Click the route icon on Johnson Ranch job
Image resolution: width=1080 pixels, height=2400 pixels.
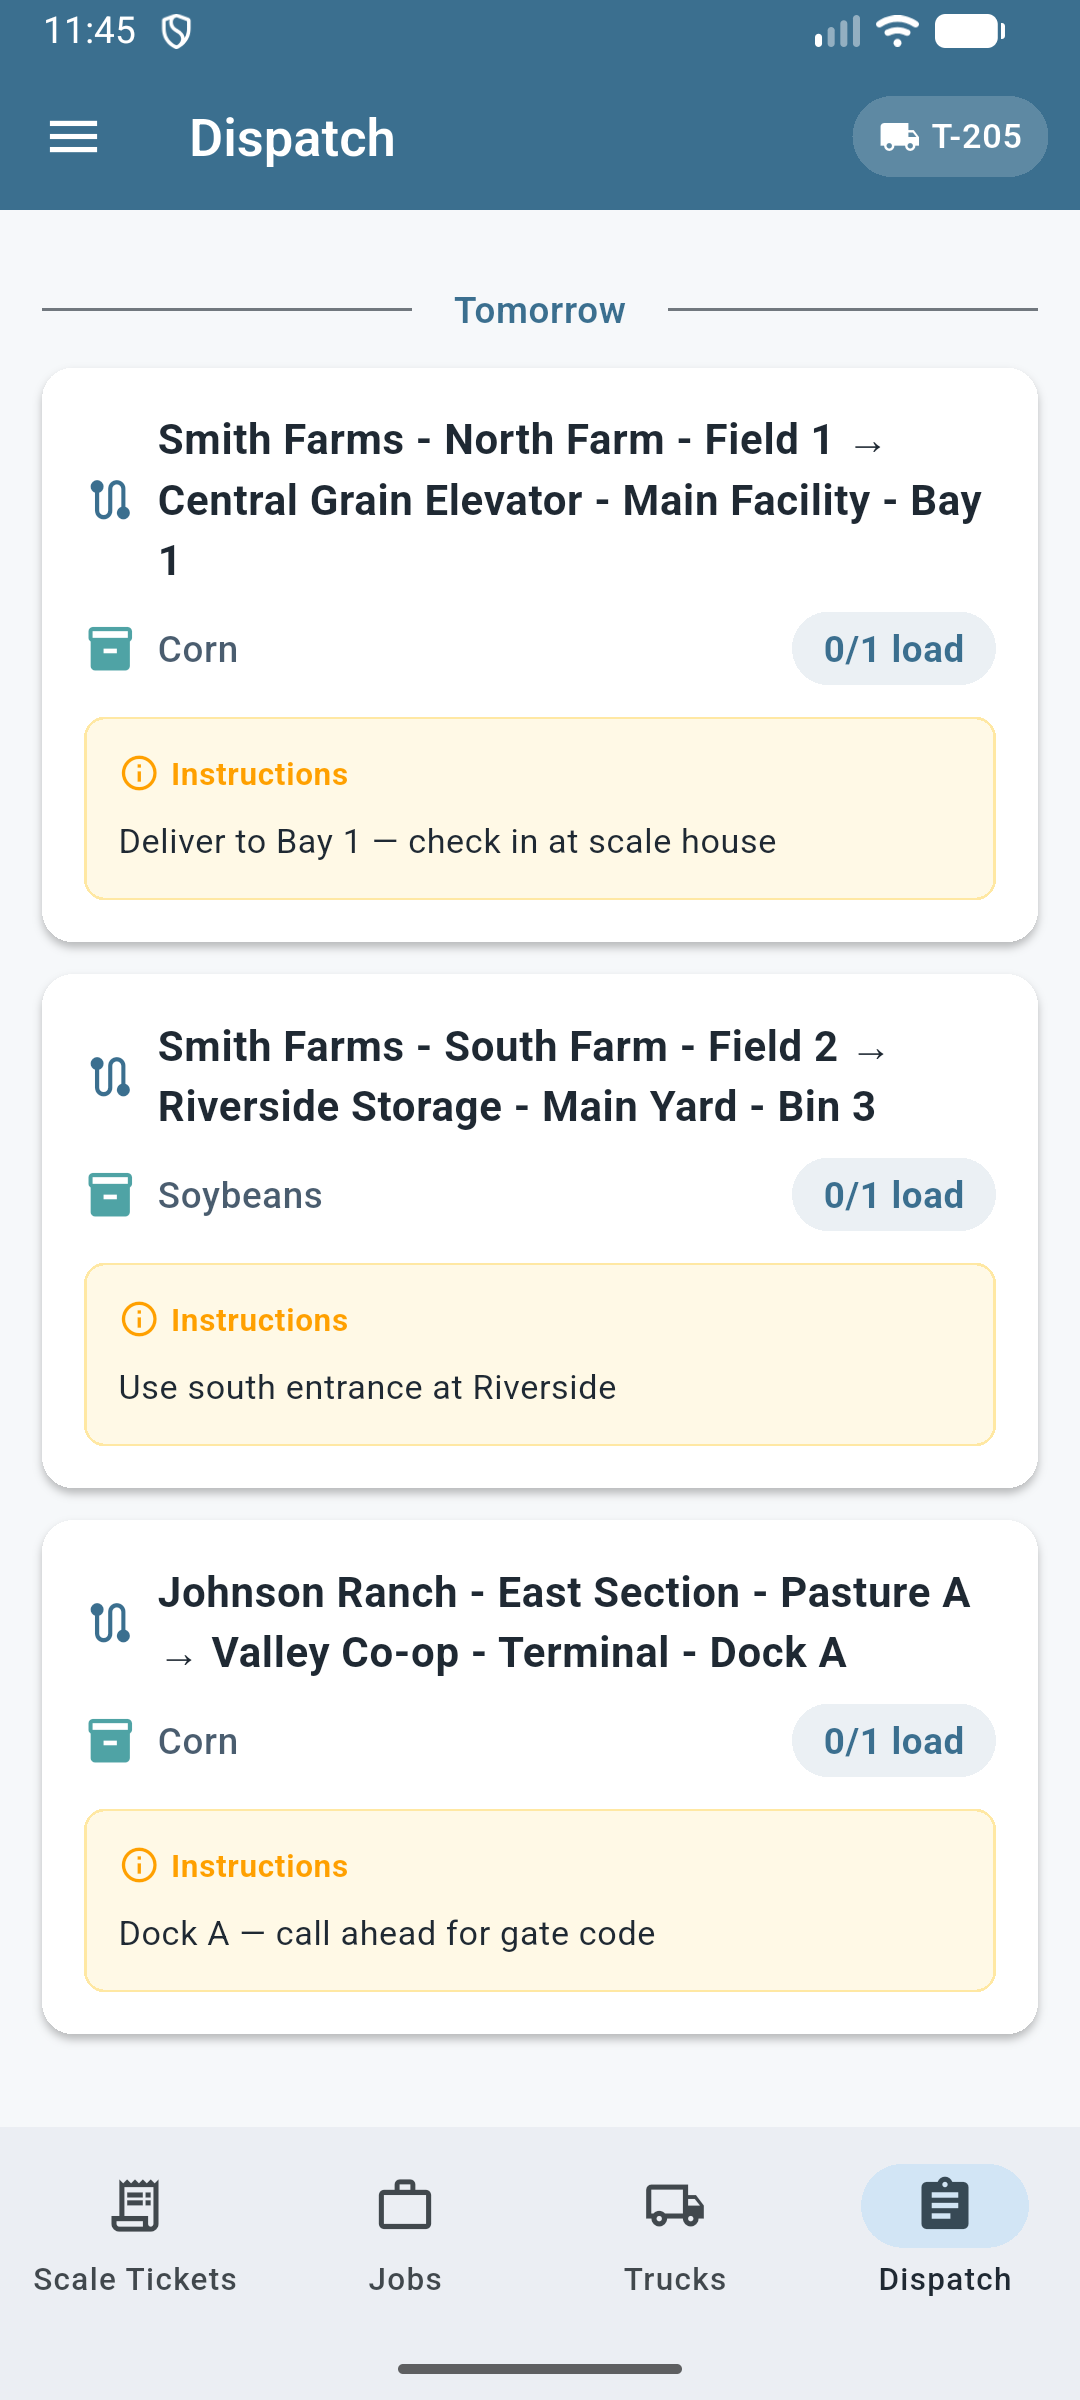pyautogui.click(x=110, y=1623)
